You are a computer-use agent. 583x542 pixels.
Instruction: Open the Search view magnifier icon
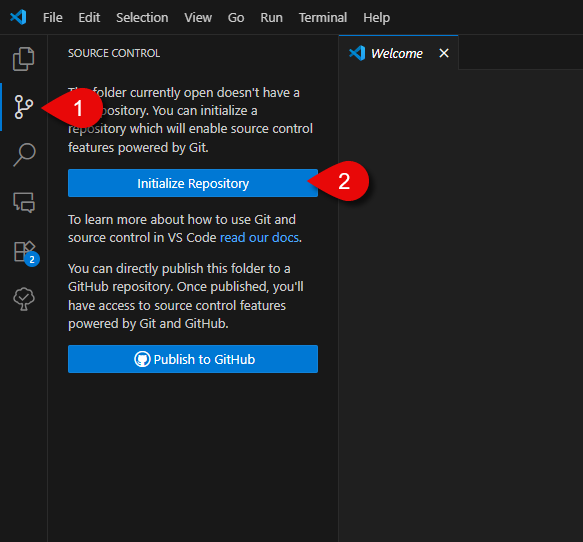pyautogui.click(x=24, y=155)
